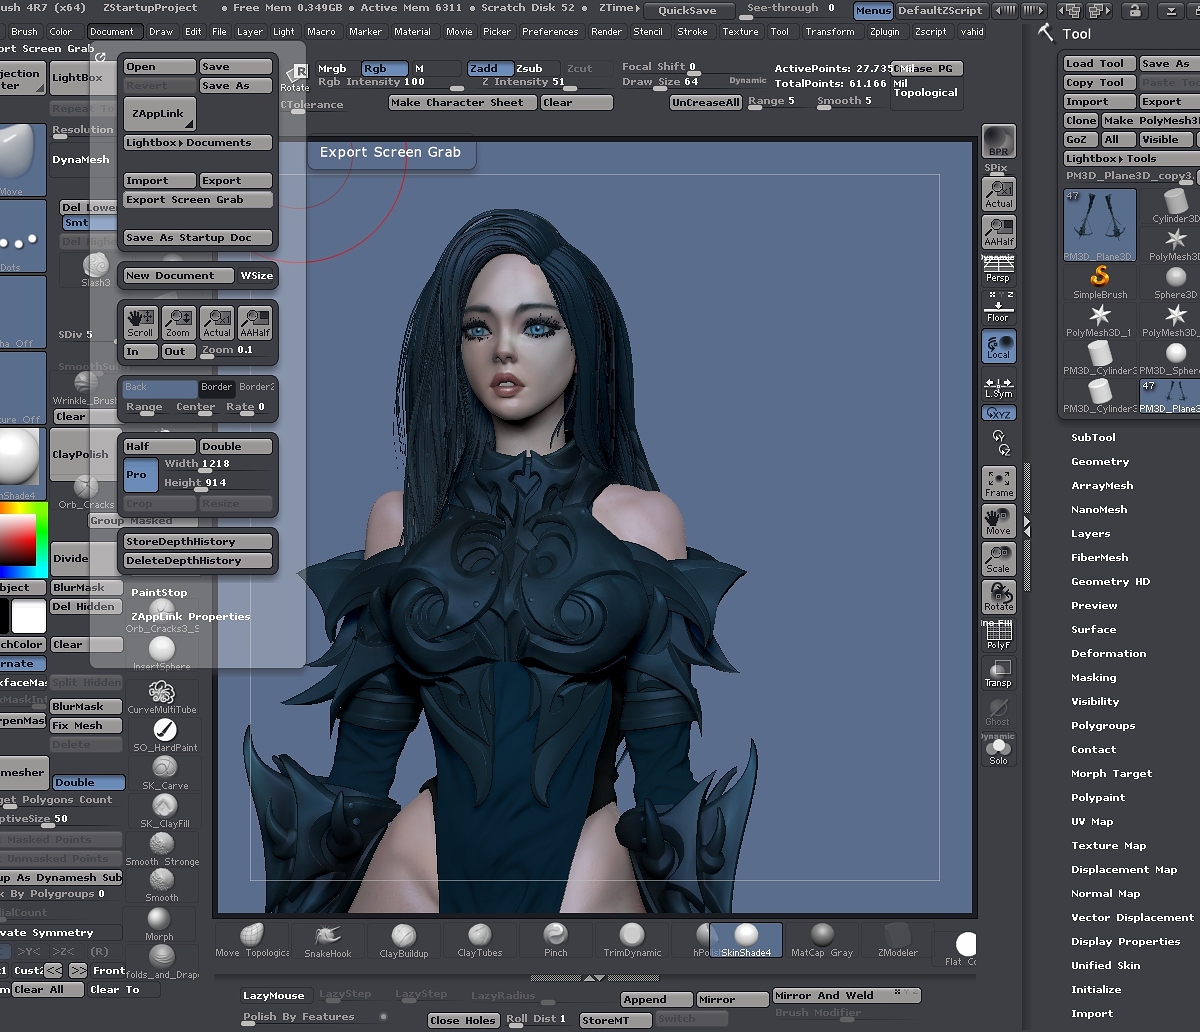This screenshot has height=1032, width=1200.
Task: Click the Zoom icon in Document menu
Action: pos(178,323)
